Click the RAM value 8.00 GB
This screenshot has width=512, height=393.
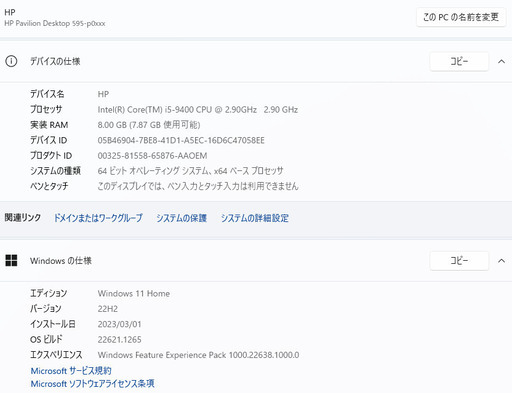click(x=149, y=125)
